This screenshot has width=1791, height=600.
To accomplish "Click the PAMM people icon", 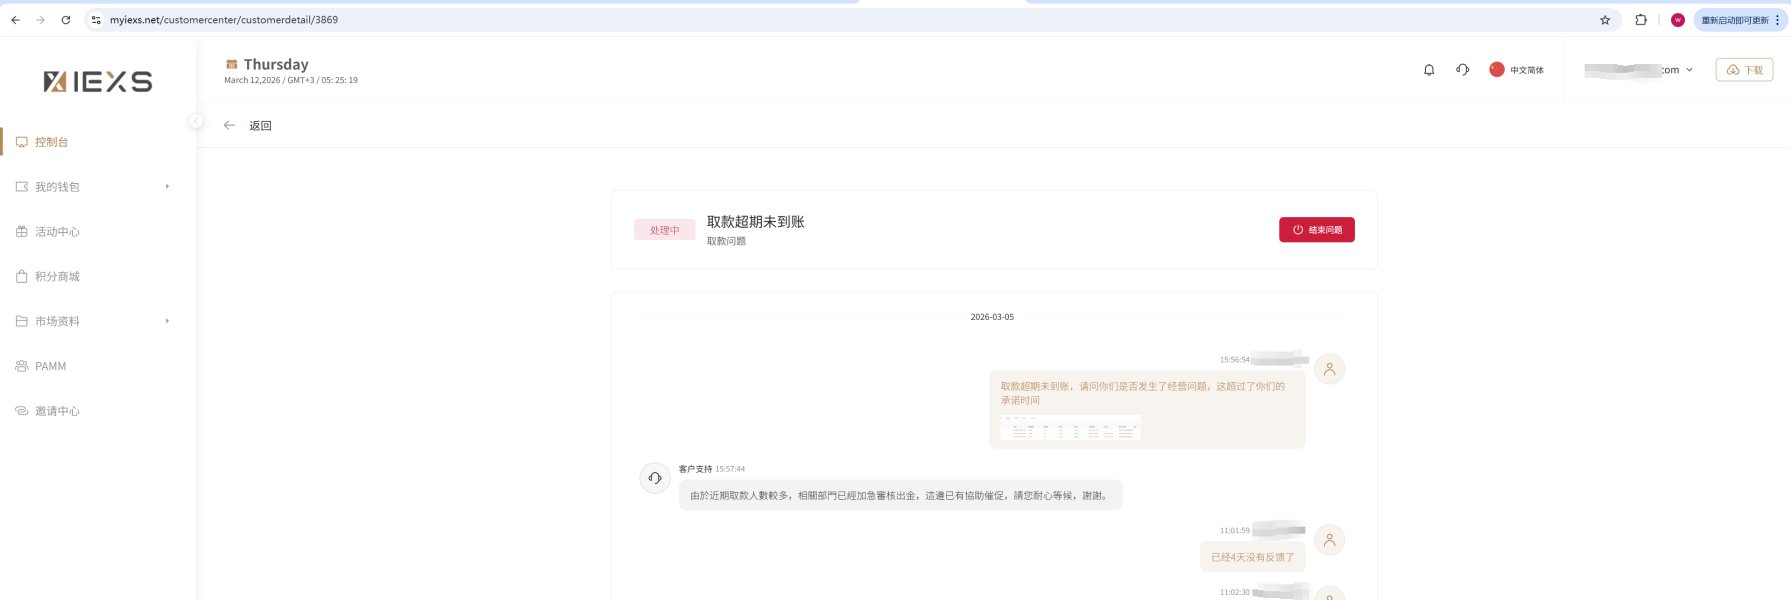I will tap(22, 366).
